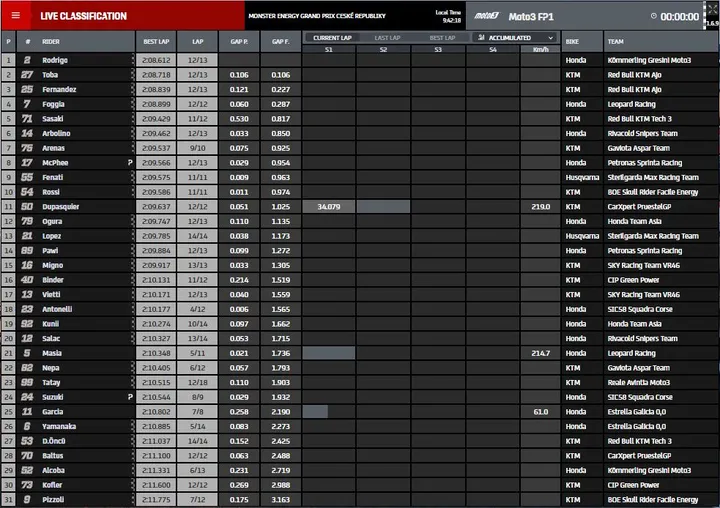Click the checkered flag icon in Lopez's row

click(133, 236)
